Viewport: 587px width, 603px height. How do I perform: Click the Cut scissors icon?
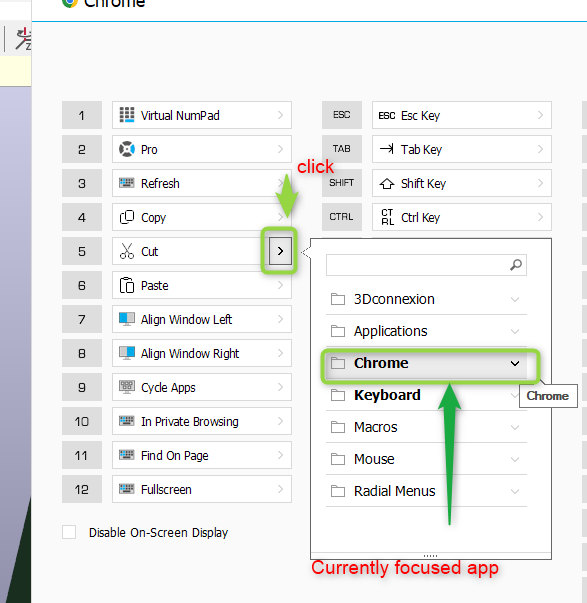127,251
